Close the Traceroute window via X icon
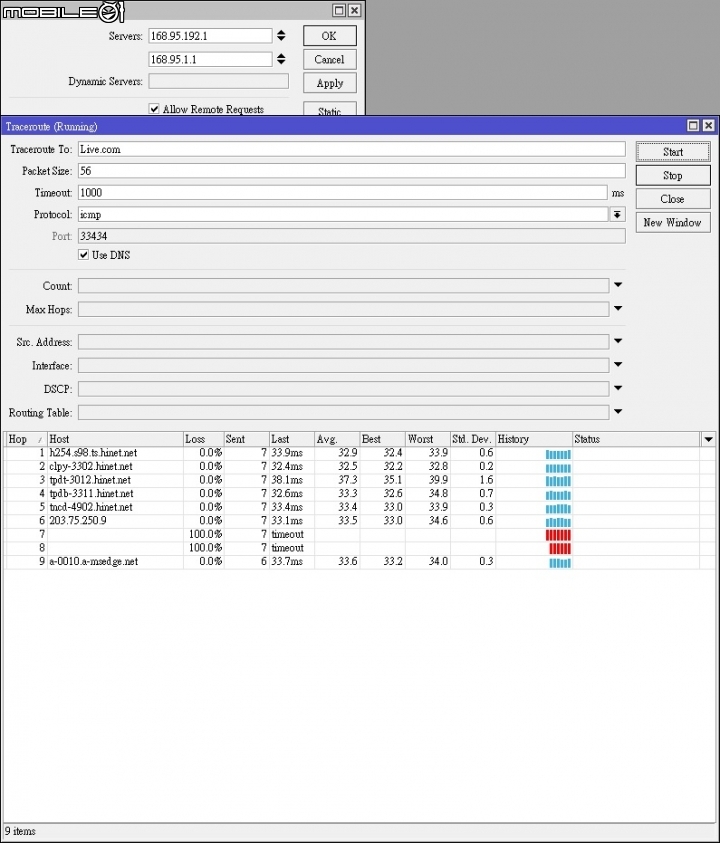 click(x=708, y=126)
